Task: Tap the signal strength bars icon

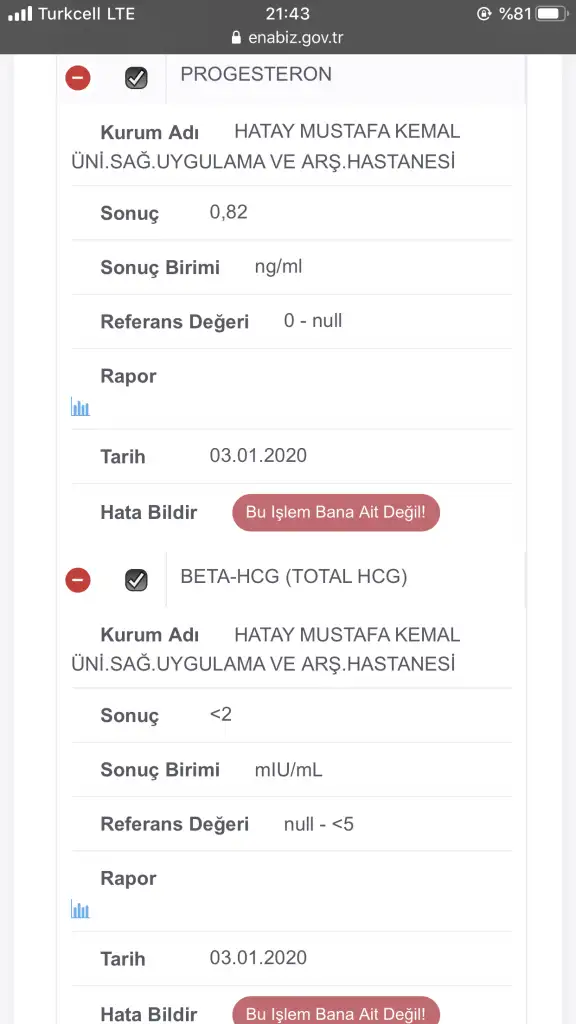Action: click(20, 14)
